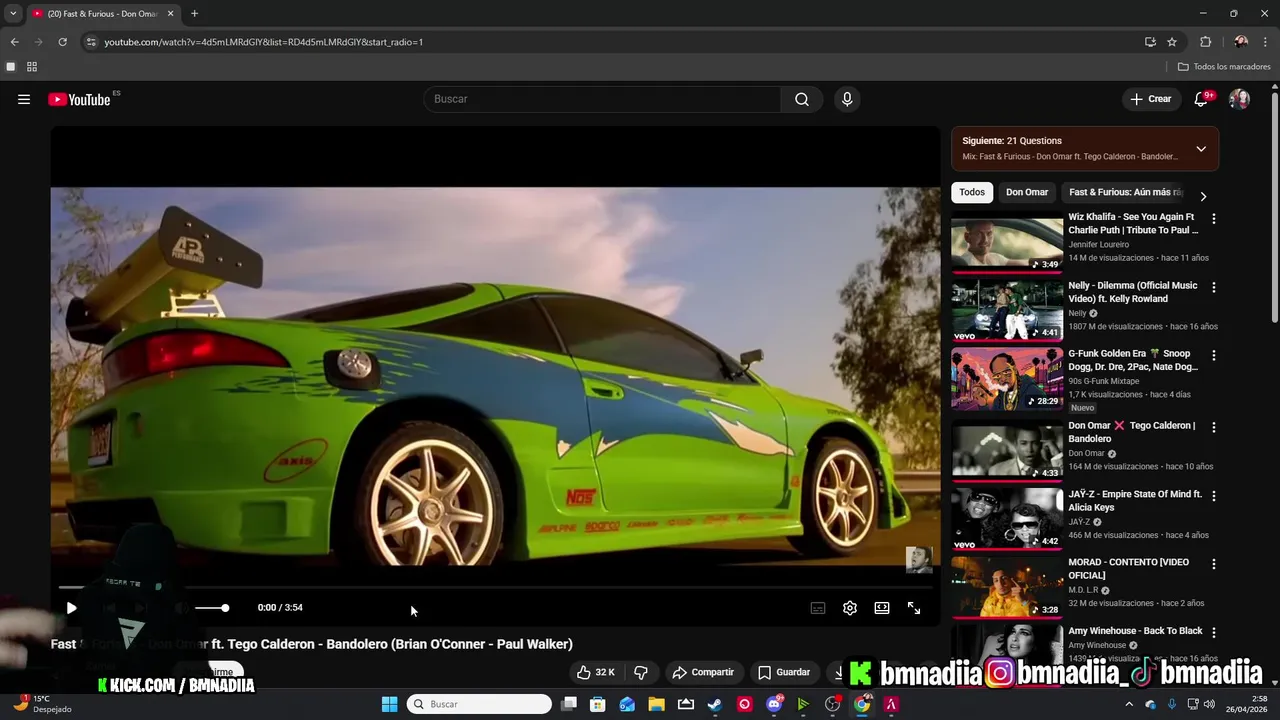Show more filter chips with right arrow

tap(1203, 196)
